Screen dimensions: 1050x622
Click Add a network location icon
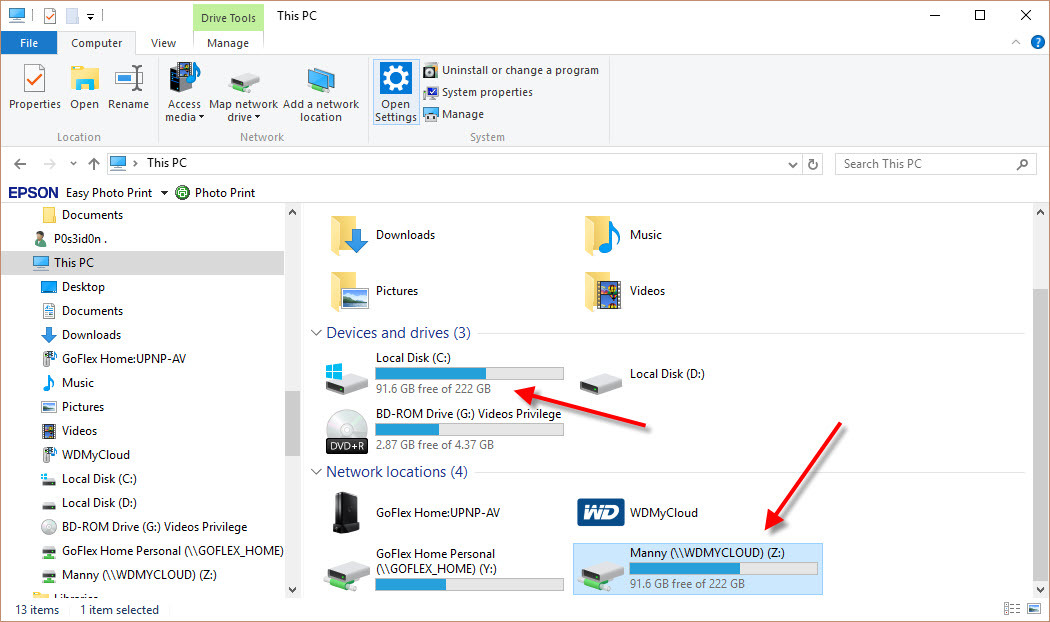(321, 80)
